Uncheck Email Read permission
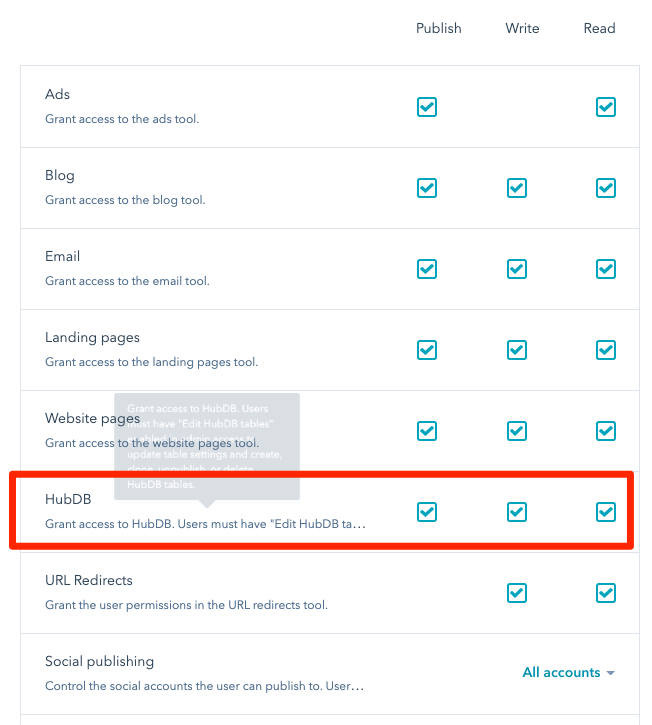652x725 pixels. tap(605, 269)
